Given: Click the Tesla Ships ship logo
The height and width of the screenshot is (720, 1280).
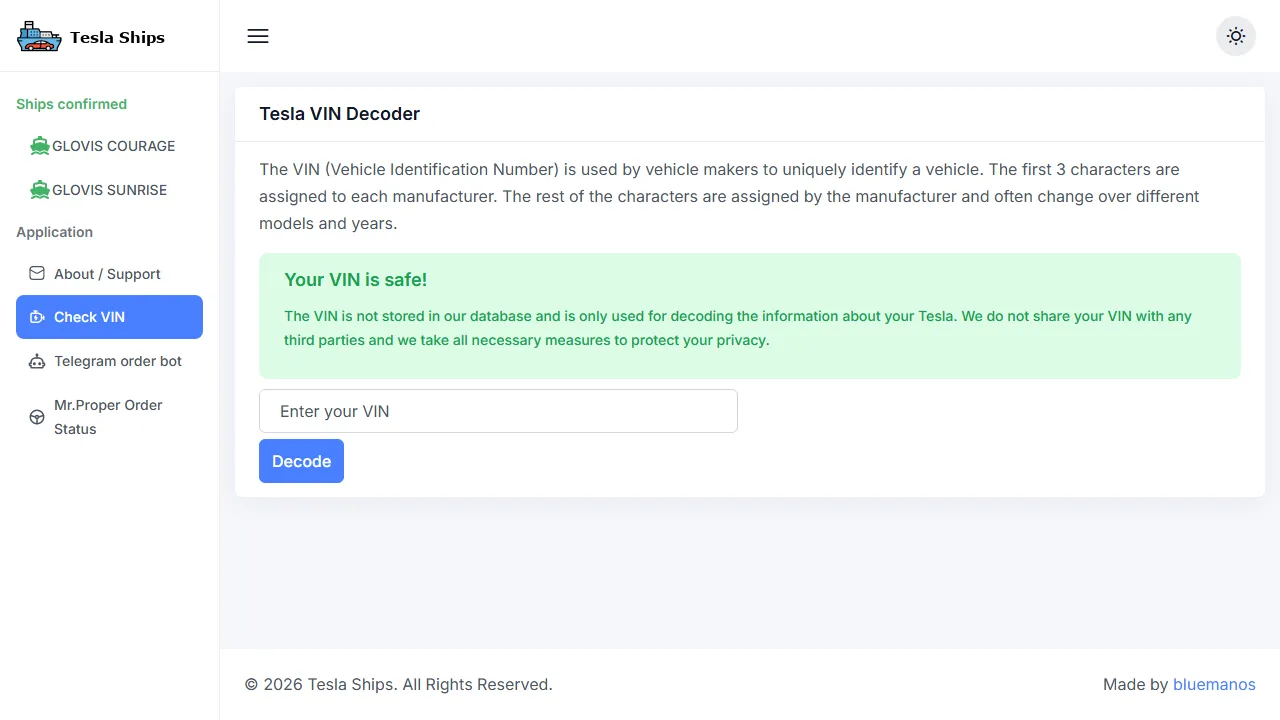Looking at the screenshot, I should 39,37.
